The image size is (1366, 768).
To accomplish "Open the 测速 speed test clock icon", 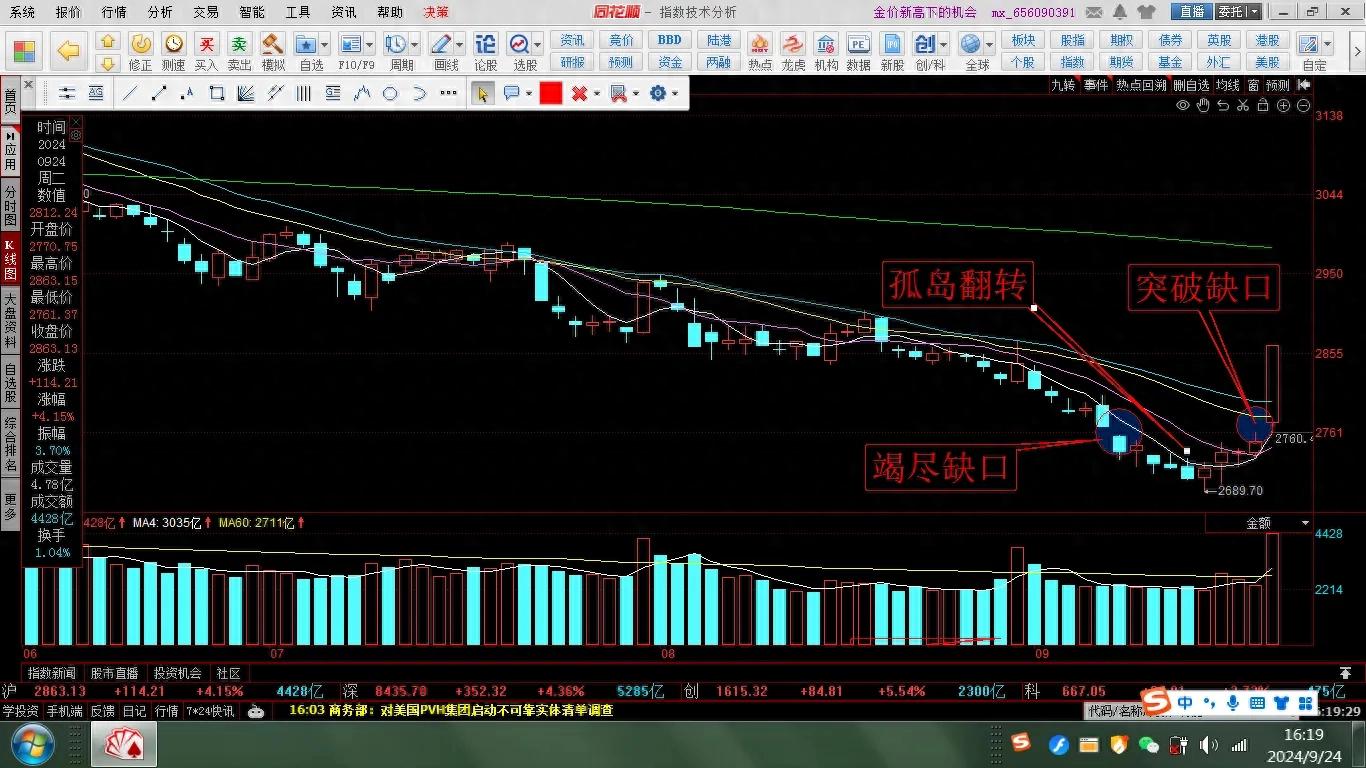I will pos(174,52).
